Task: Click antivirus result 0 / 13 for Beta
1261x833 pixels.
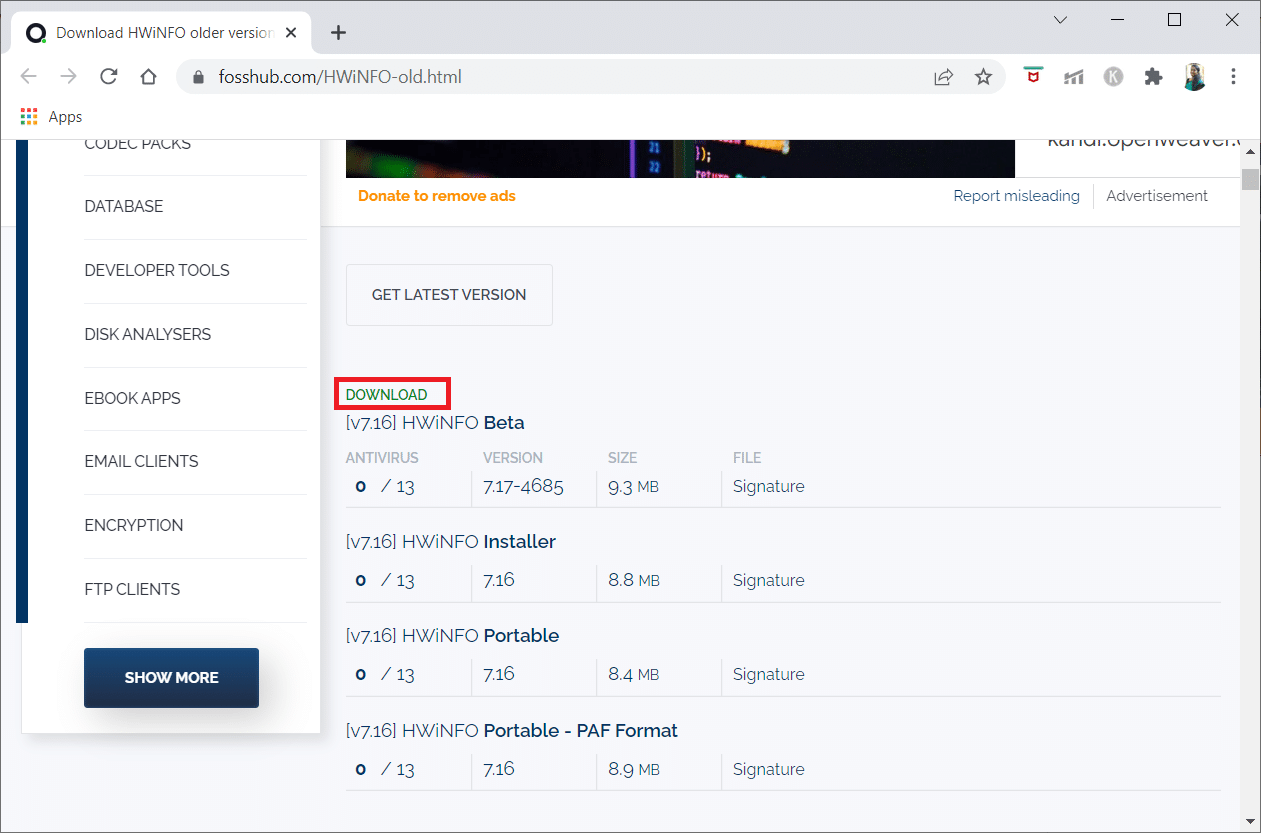Action: click(385, 487)
